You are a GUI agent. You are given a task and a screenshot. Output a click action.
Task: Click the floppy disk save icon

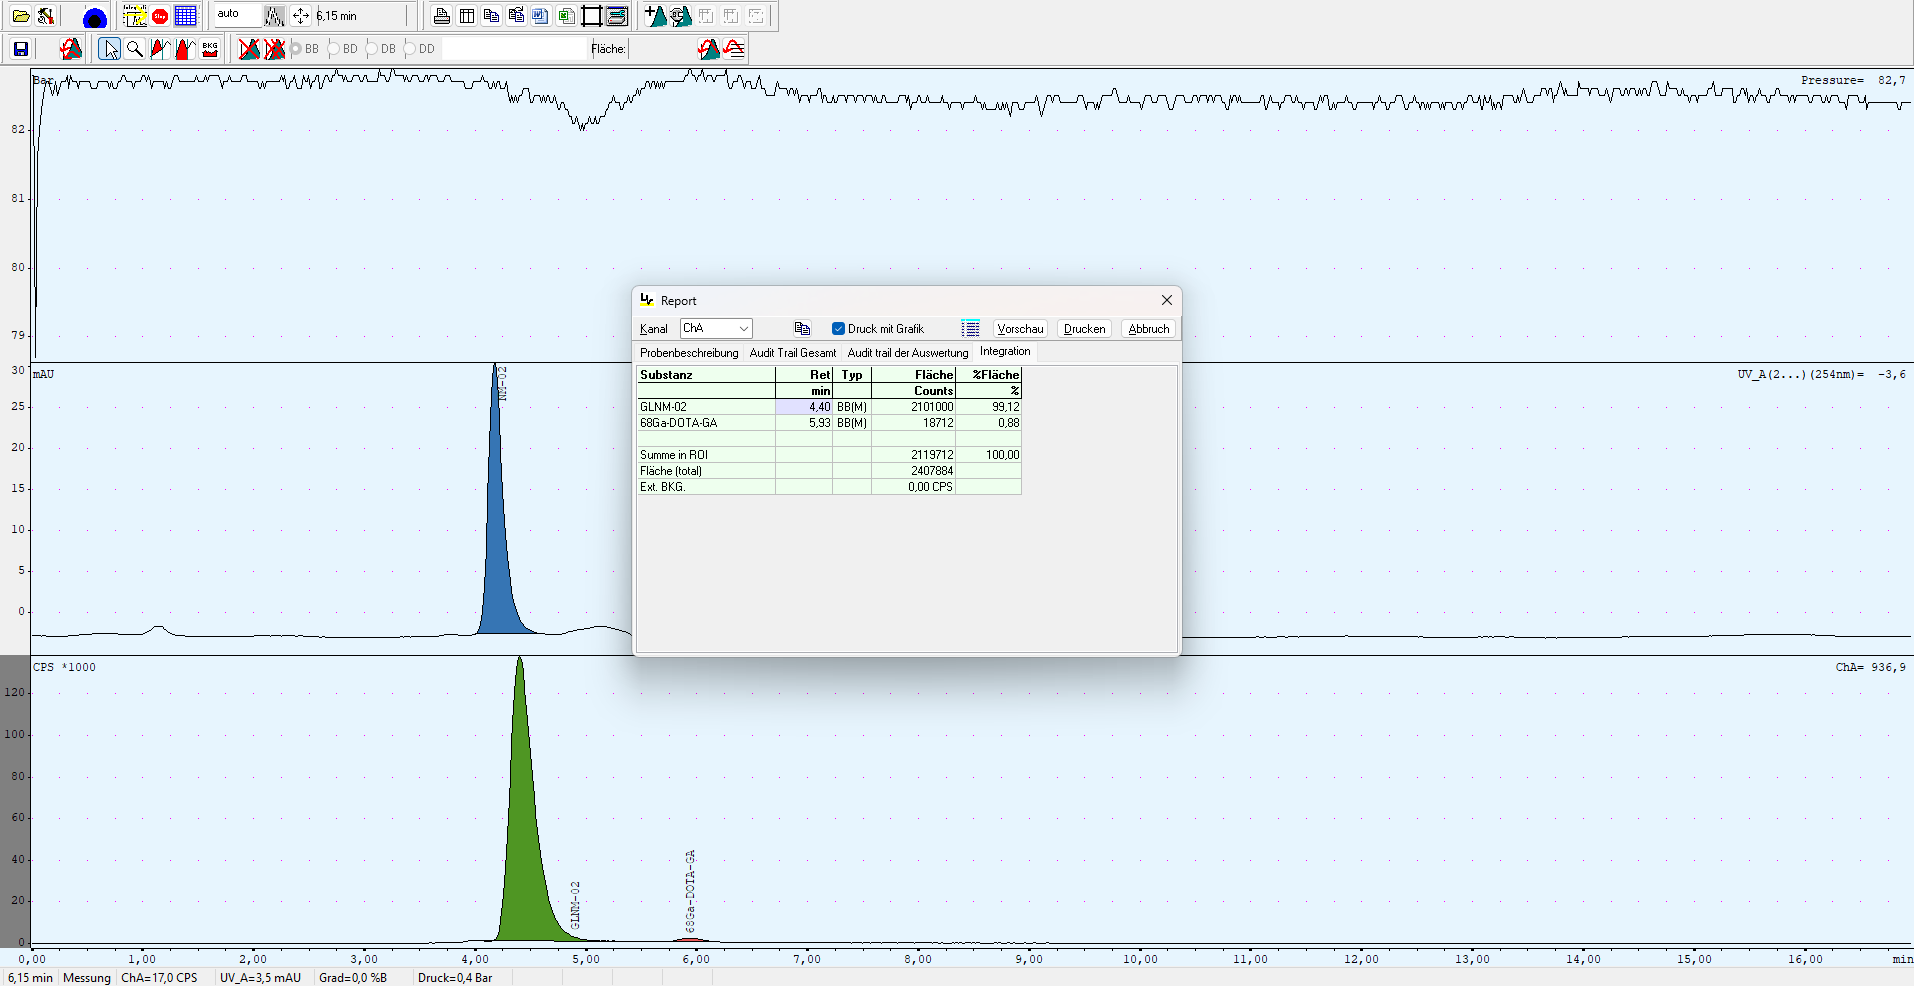(20, 48)
